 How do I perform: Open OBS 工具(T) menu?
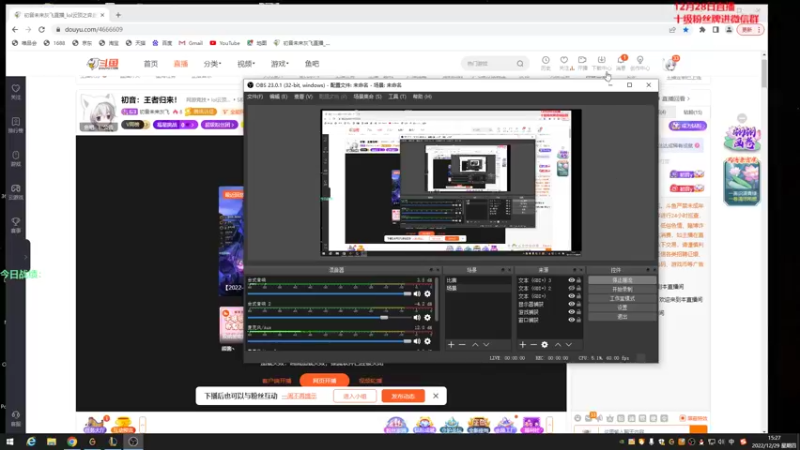point(397,96)
